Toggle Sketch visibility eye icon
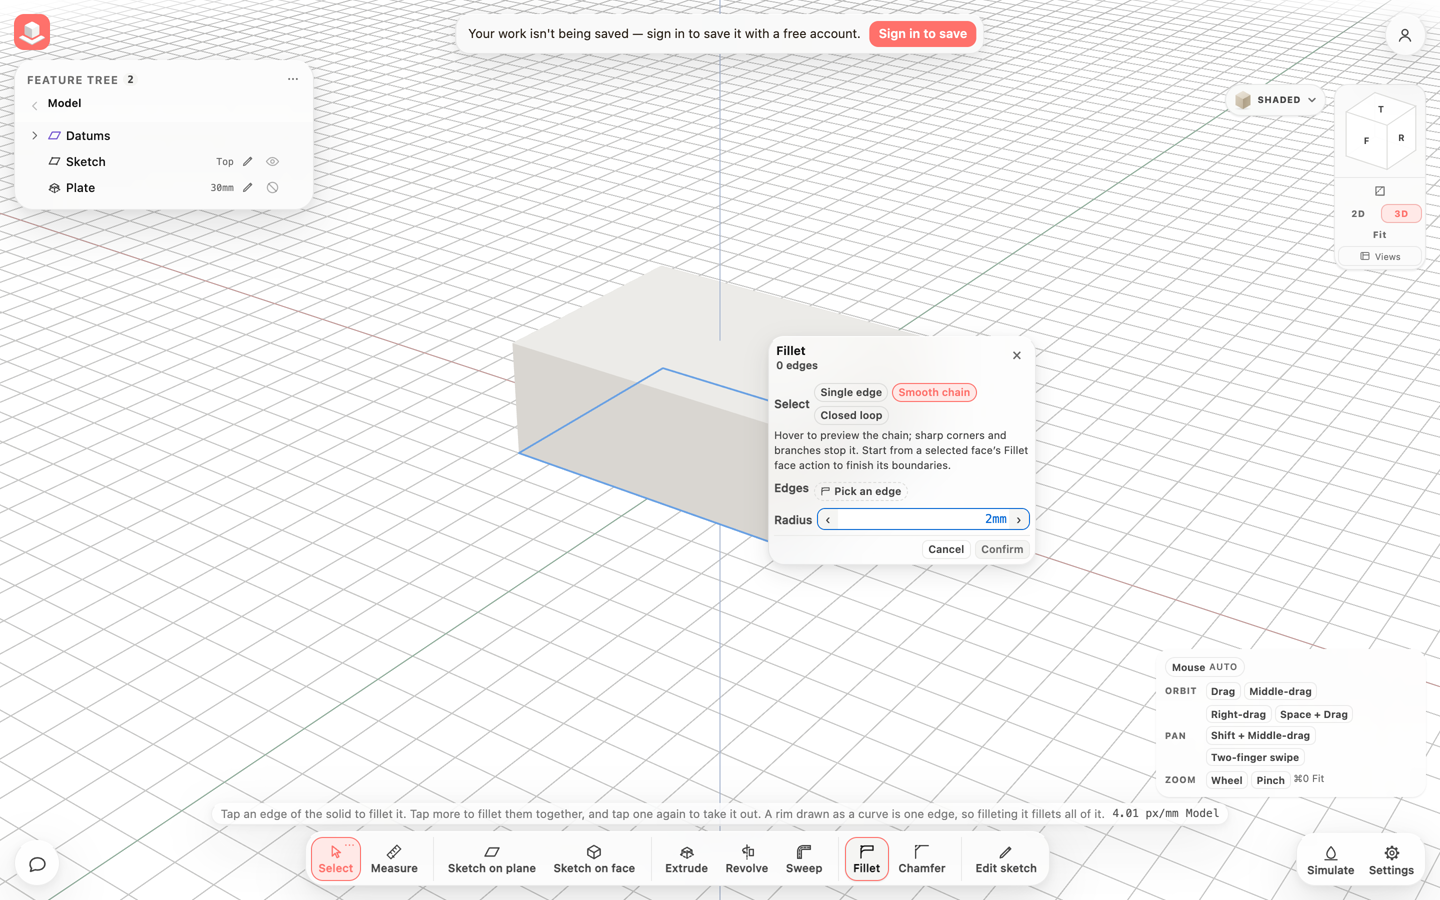This screenshot has width=1440, height=900. 272,162
